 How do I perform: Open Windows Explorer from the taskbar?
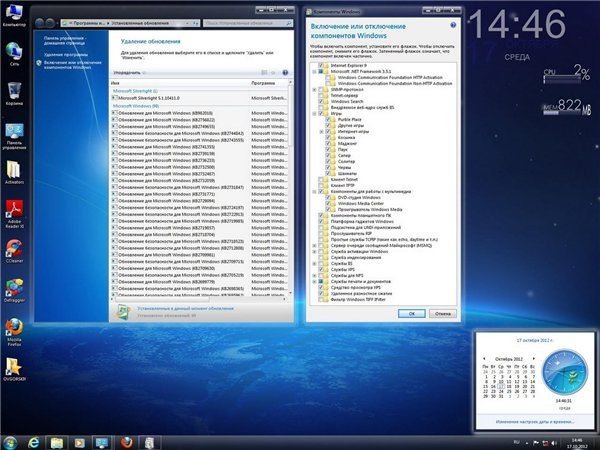pos(57,443)
